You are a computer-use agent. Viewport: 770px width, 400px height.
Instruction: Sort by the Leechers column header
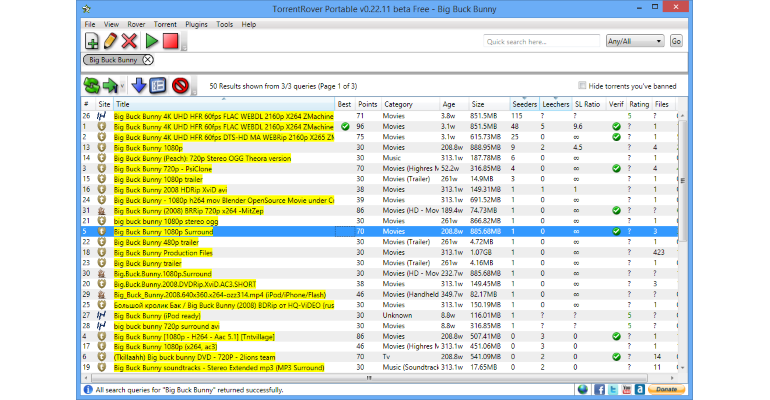point(555,104)
